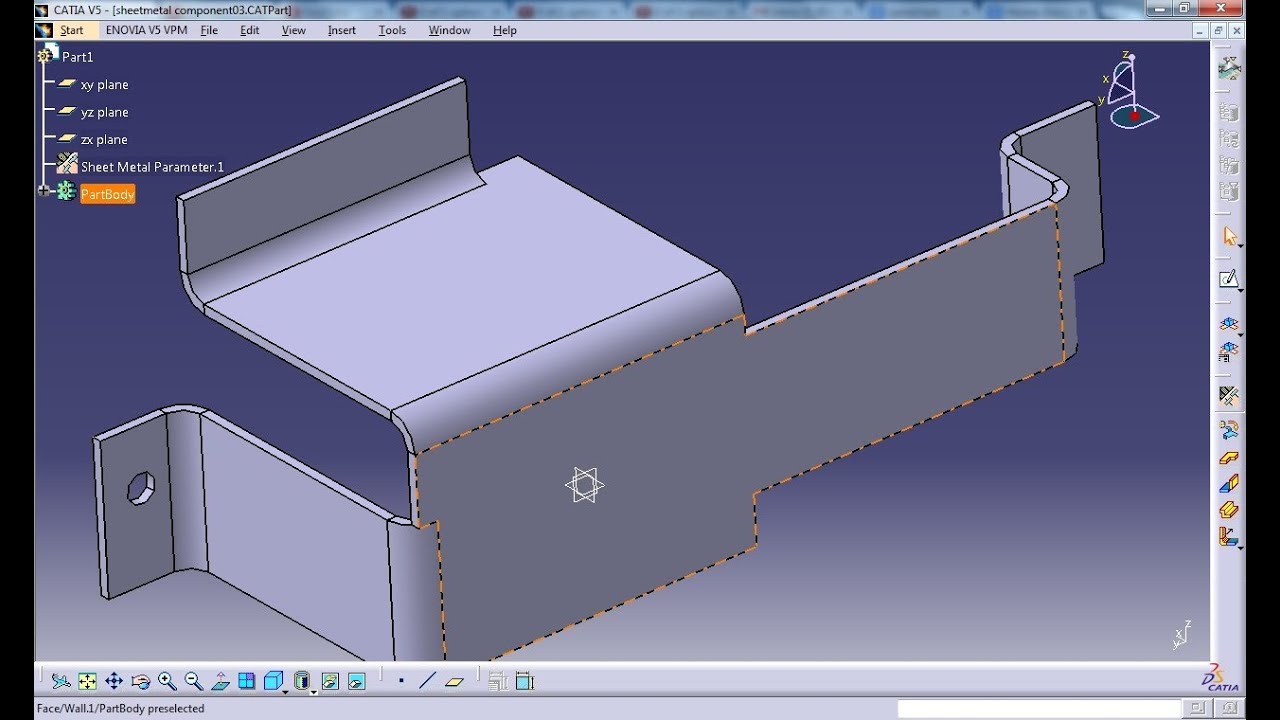Image resolution: width=1280 pixels, height=720 pixels.
Task: Select the zx plane tree item
Action: click(104, 140)
